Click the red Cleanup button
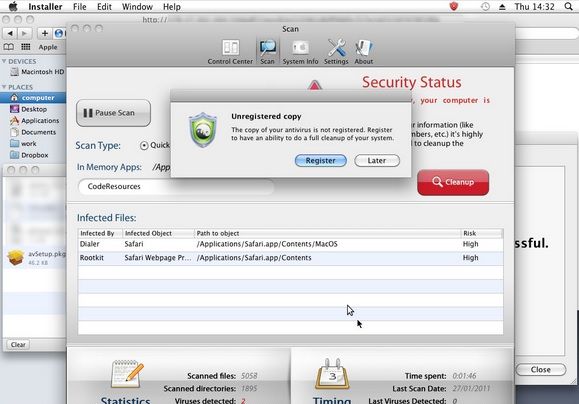Viewport: 579px width, 404px height. click(x=453, y=182)
